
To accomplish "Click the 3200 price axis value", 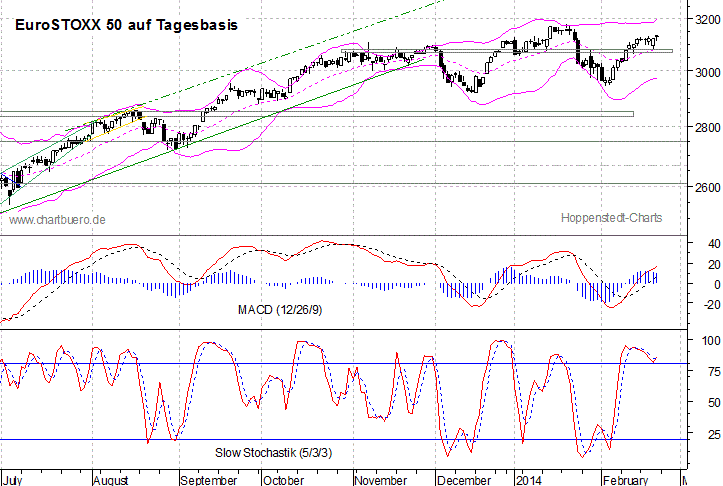I will (x=707, y=19).
